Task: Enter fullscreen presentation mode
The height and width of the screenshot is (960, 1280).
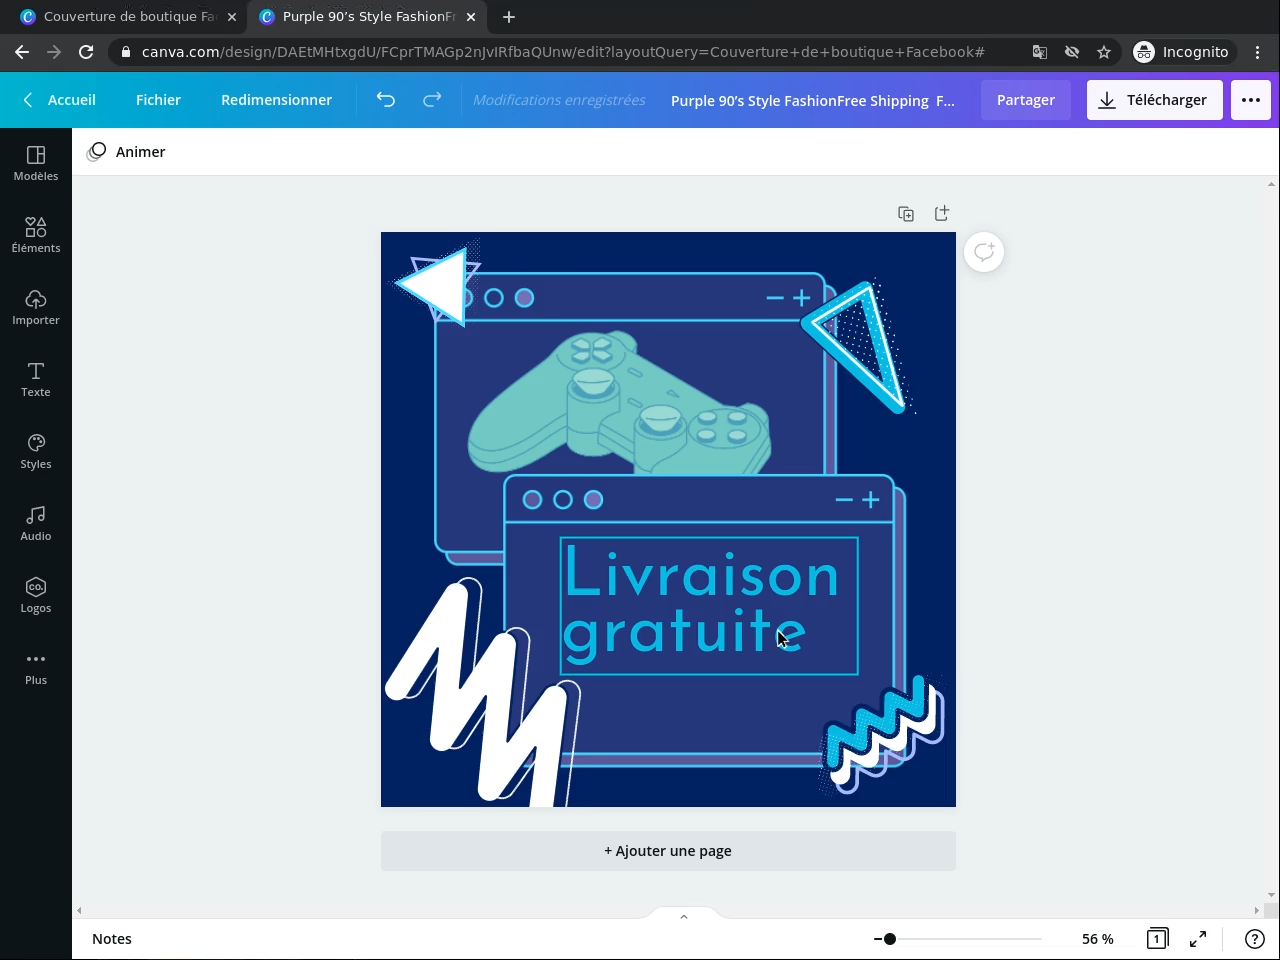Action: 1198,939
